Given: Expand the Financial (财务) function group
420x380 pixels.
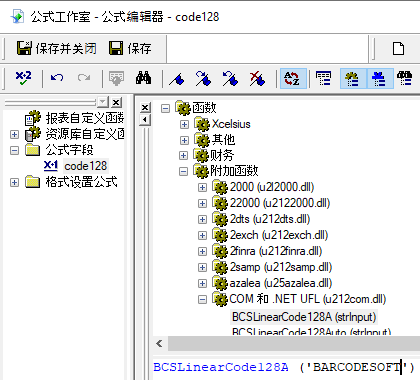Looking at the screenshot, I should (183, 155).
